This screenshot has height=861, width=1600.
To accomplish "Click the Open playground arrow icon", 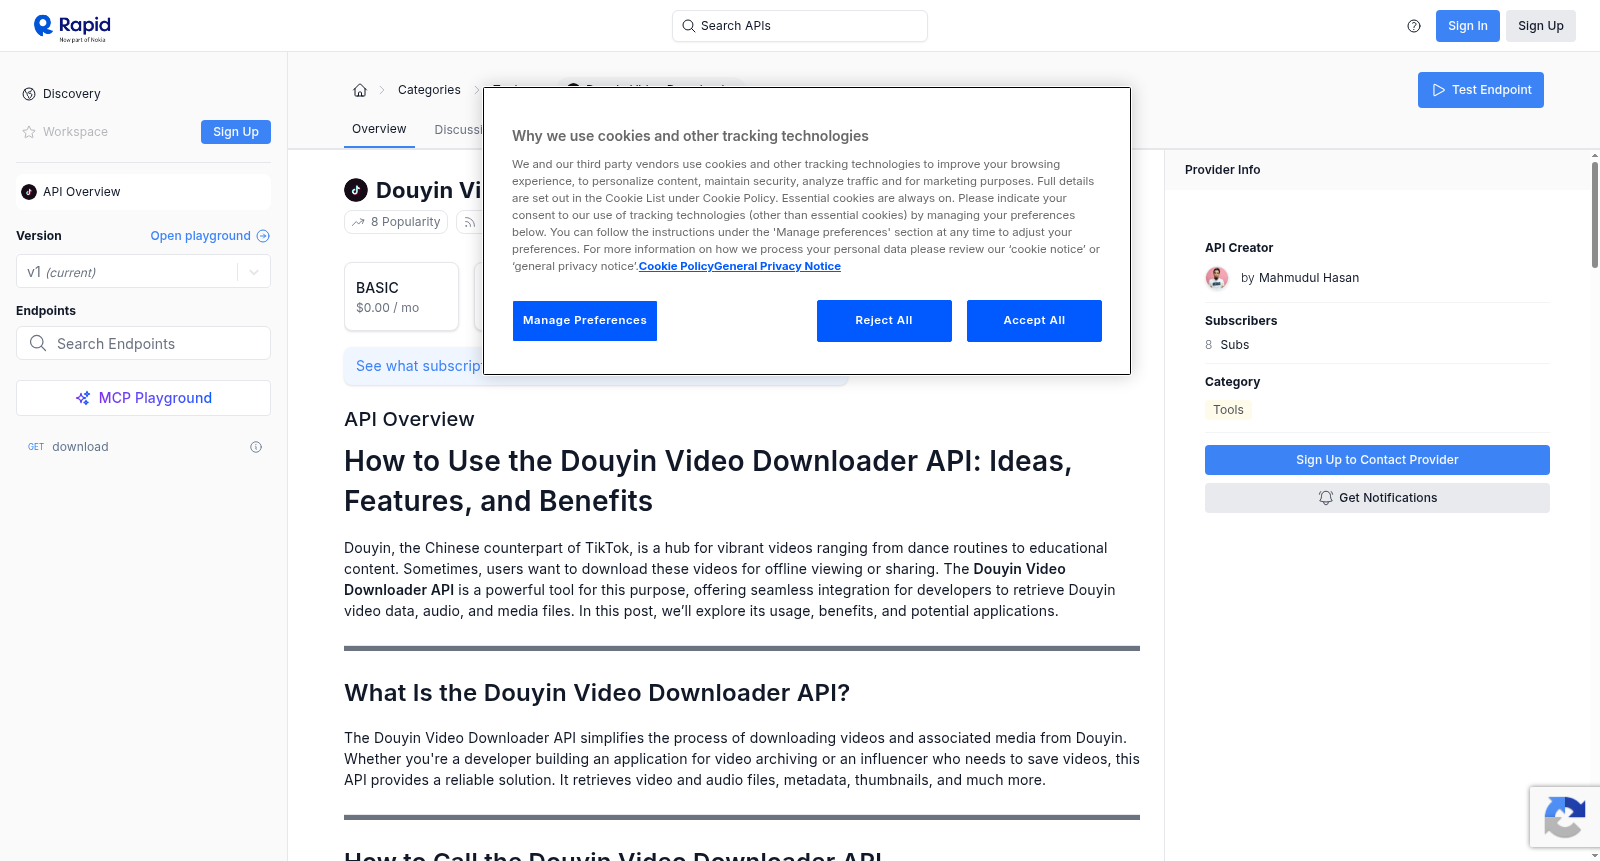I will coord(263,236).
